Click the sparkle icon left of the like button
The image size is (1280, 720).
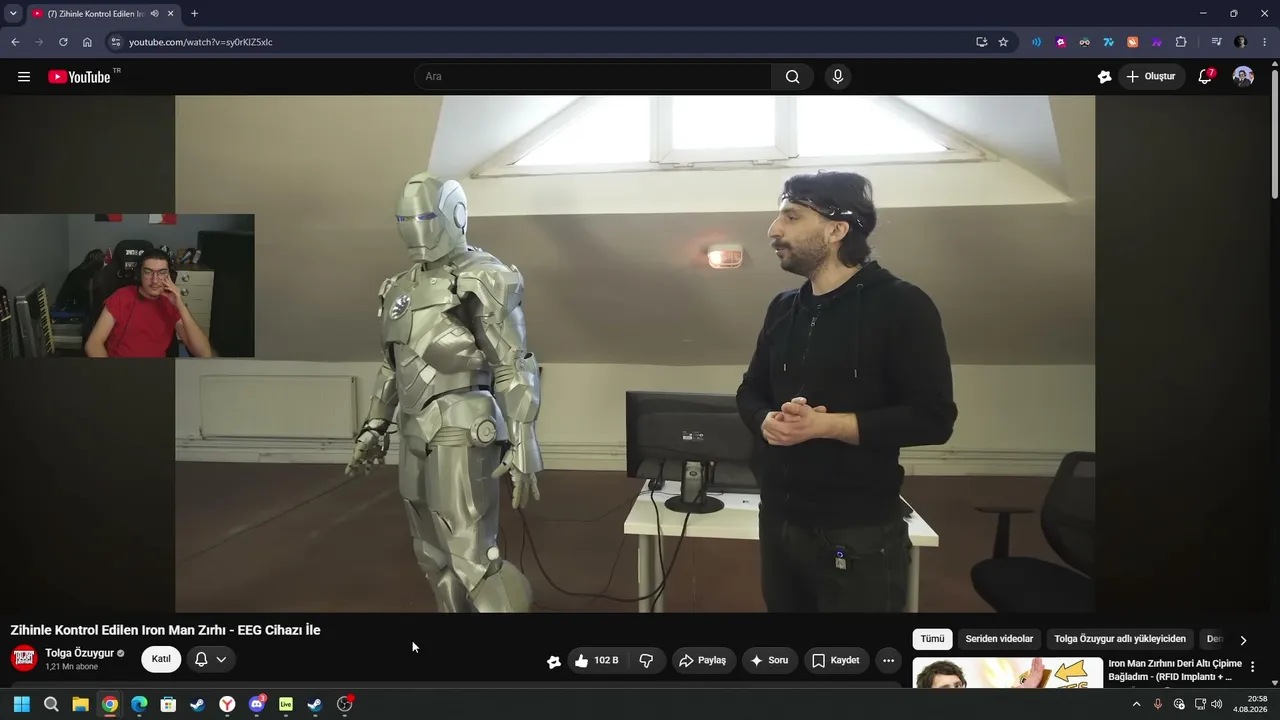[554, 661]
